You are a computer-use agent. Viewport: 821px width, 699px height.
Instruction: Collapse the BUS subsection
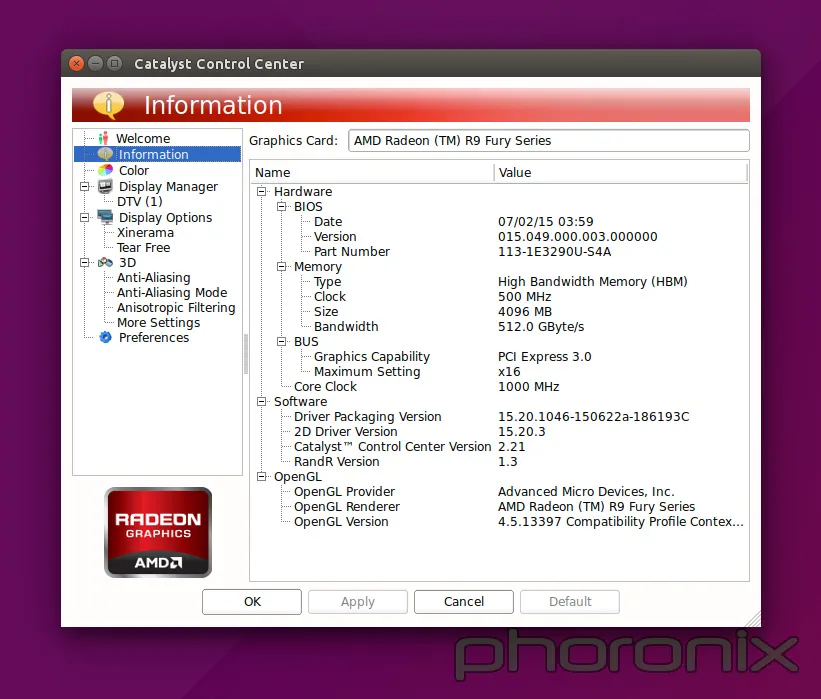(x=281, y=341)
